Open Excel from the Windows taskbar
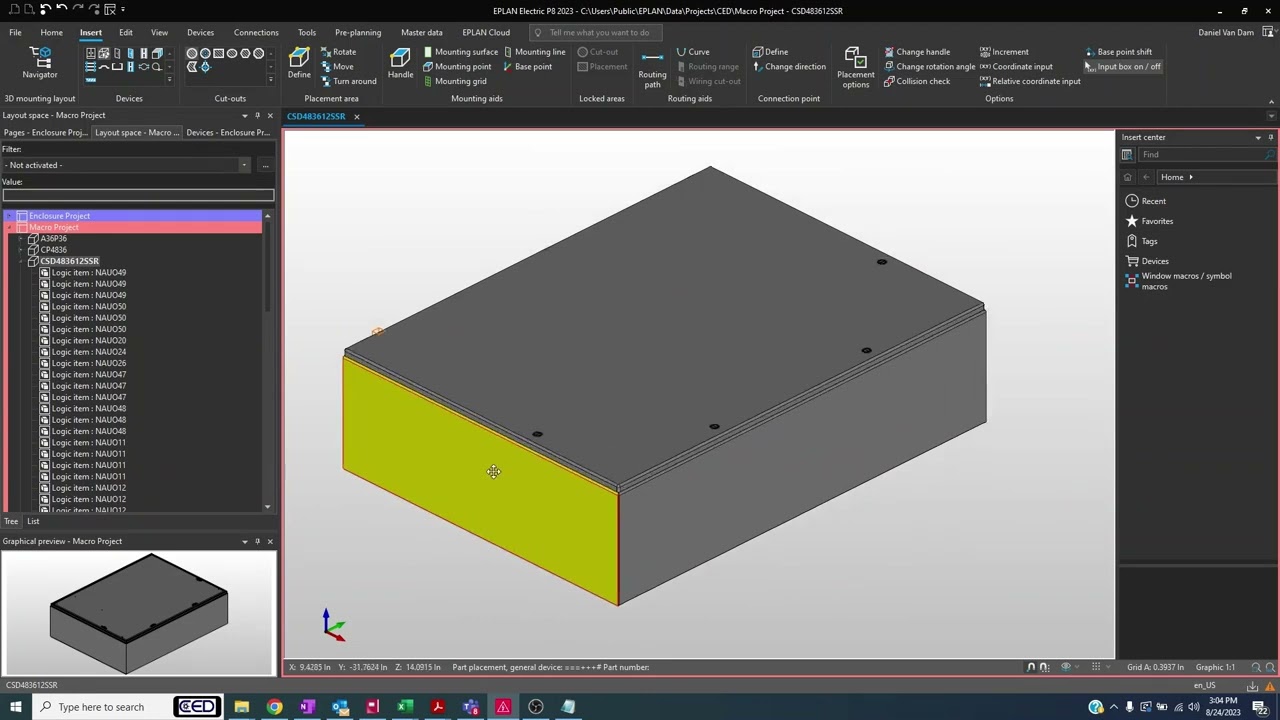This screenshot has height=720, width=1280. tap(405, 707)
